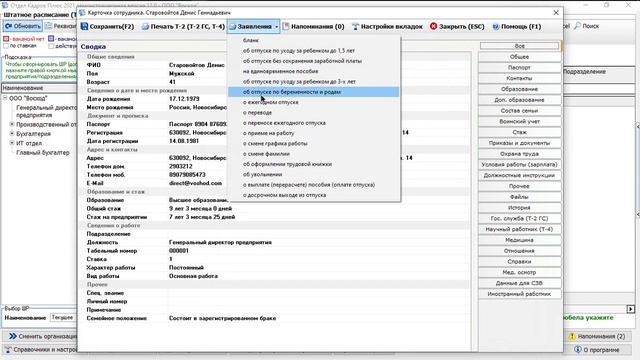This screenshot has width=640, height=360.
Task: Select 'о приеме на работу' item
Action: pyautogui.click(x=314, y=133)
